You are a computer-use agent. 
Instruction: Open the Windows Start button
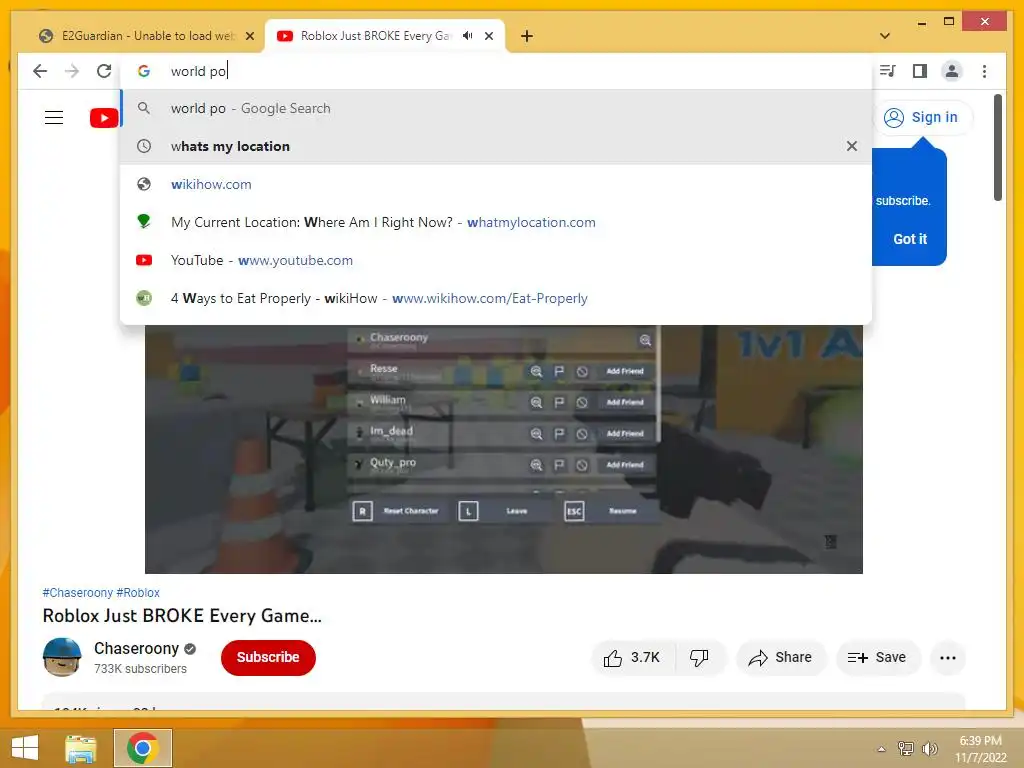point(25,748)
